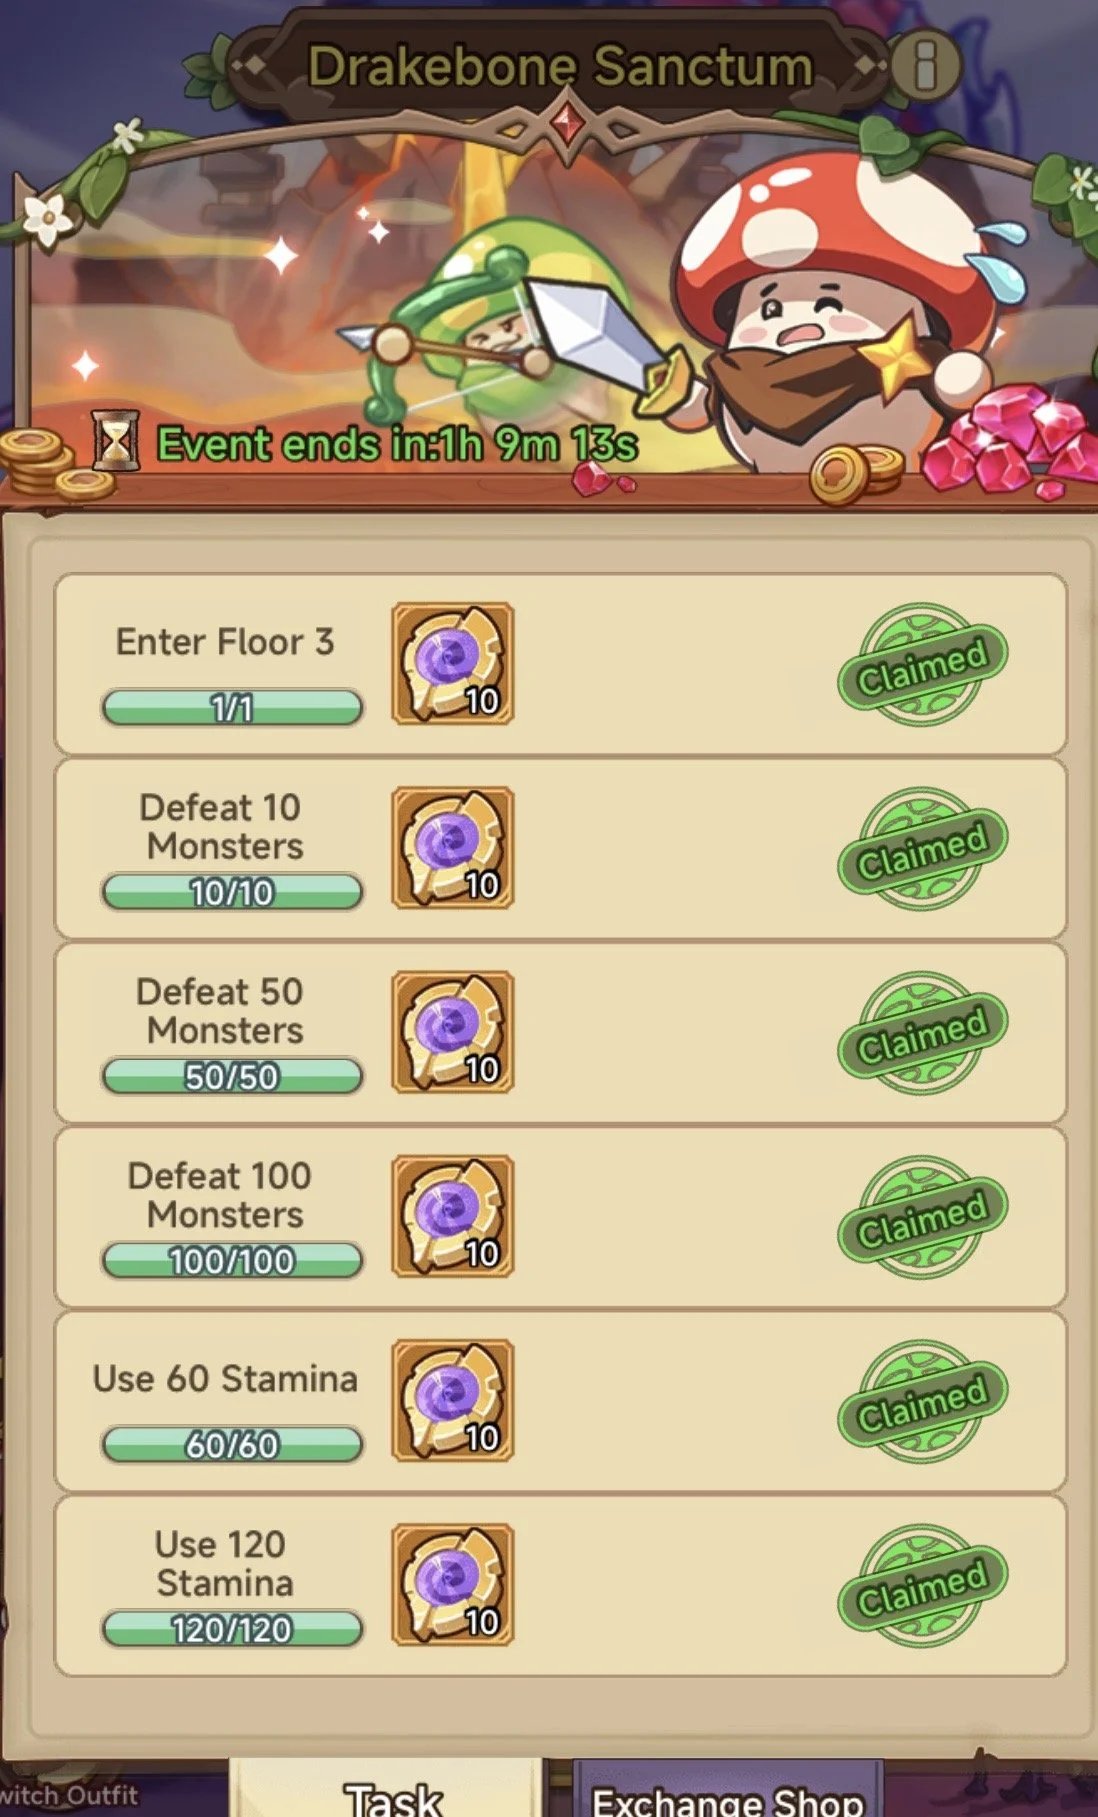The height and width of the screenshot is (1817, 1098).
Task: Open the info button beside Drakebone Sanctum
Action: (925, 66)
